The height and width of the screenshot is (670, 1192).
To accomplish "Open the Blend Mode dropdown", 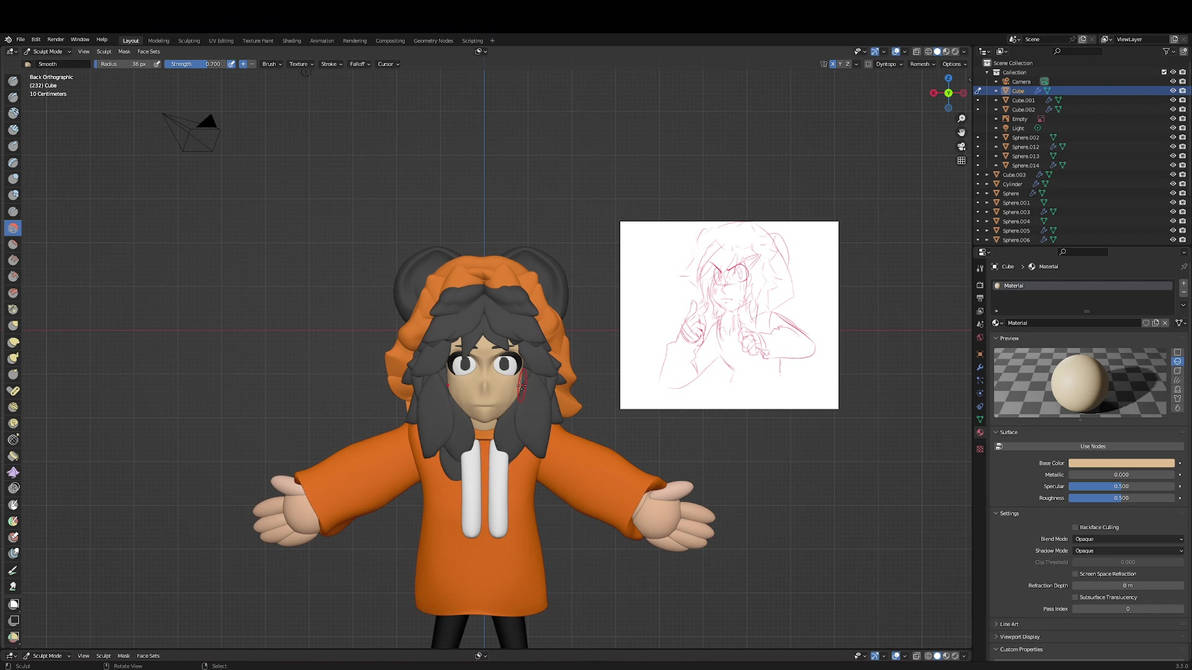I will (x=1128, y=539).
